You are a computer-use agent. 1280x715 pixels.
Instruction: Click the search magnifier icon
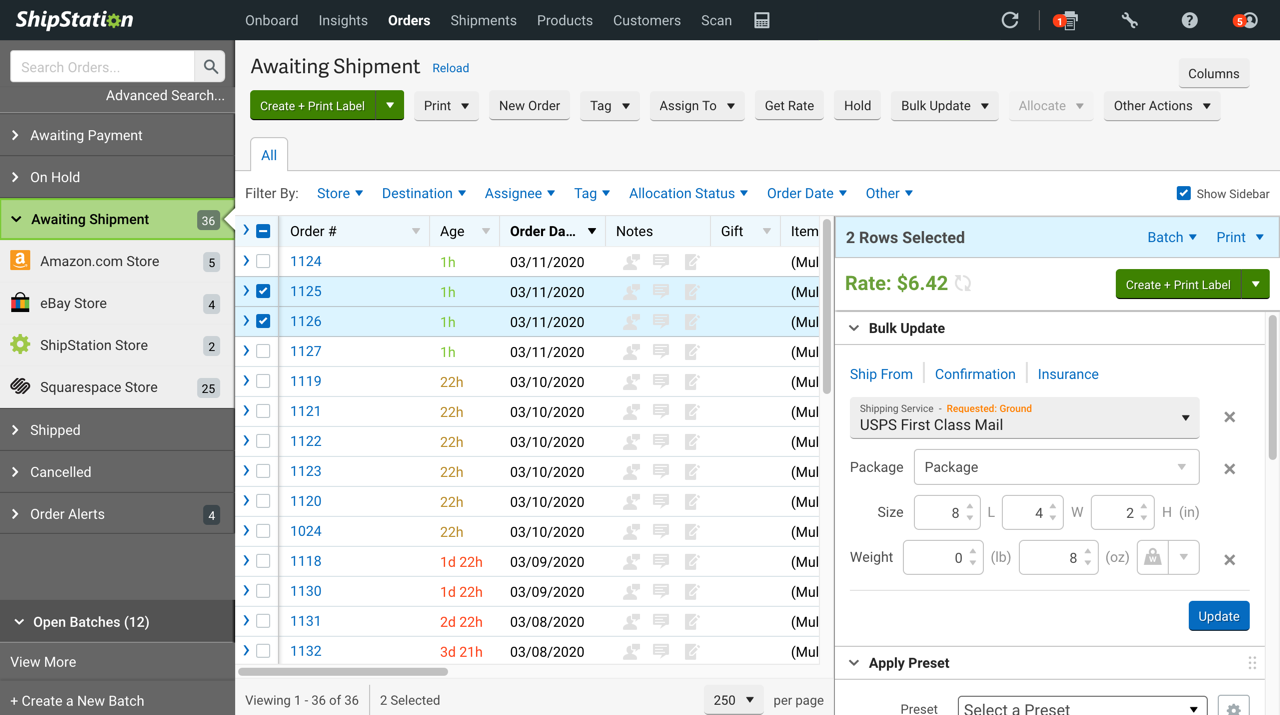click(210, 67)
